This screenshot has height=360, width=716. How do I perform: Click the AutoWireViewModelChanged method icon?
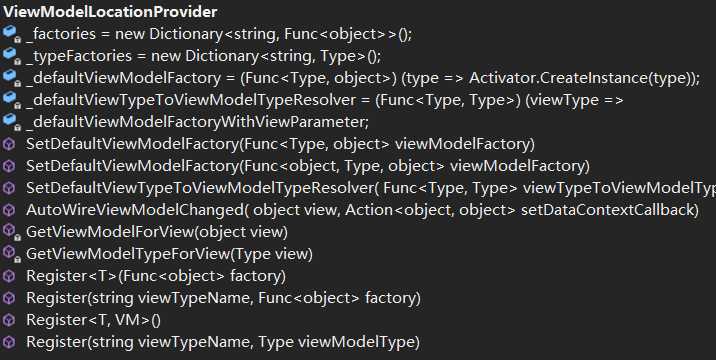point(9,210)
